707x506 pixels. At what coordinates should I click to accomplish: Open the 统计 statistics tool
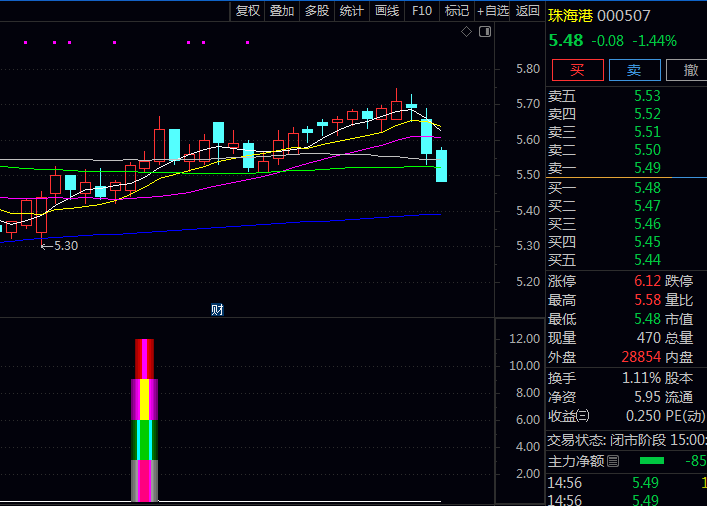point(352,11)
